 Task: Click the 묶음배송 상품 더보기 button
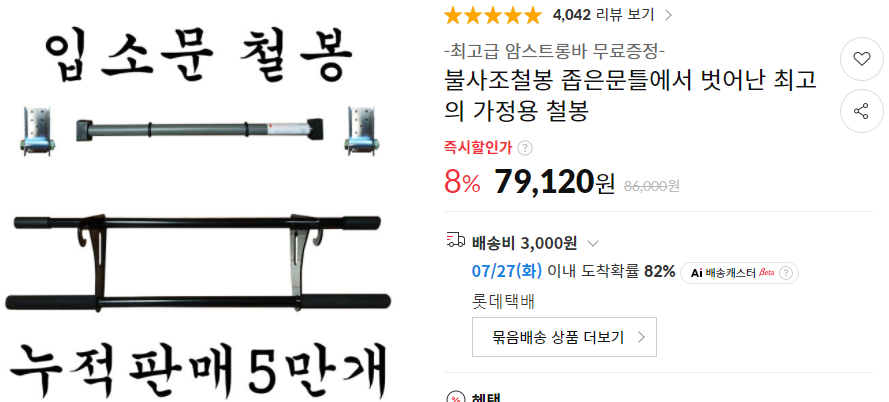pyautogui.click(x=564, y=337)
